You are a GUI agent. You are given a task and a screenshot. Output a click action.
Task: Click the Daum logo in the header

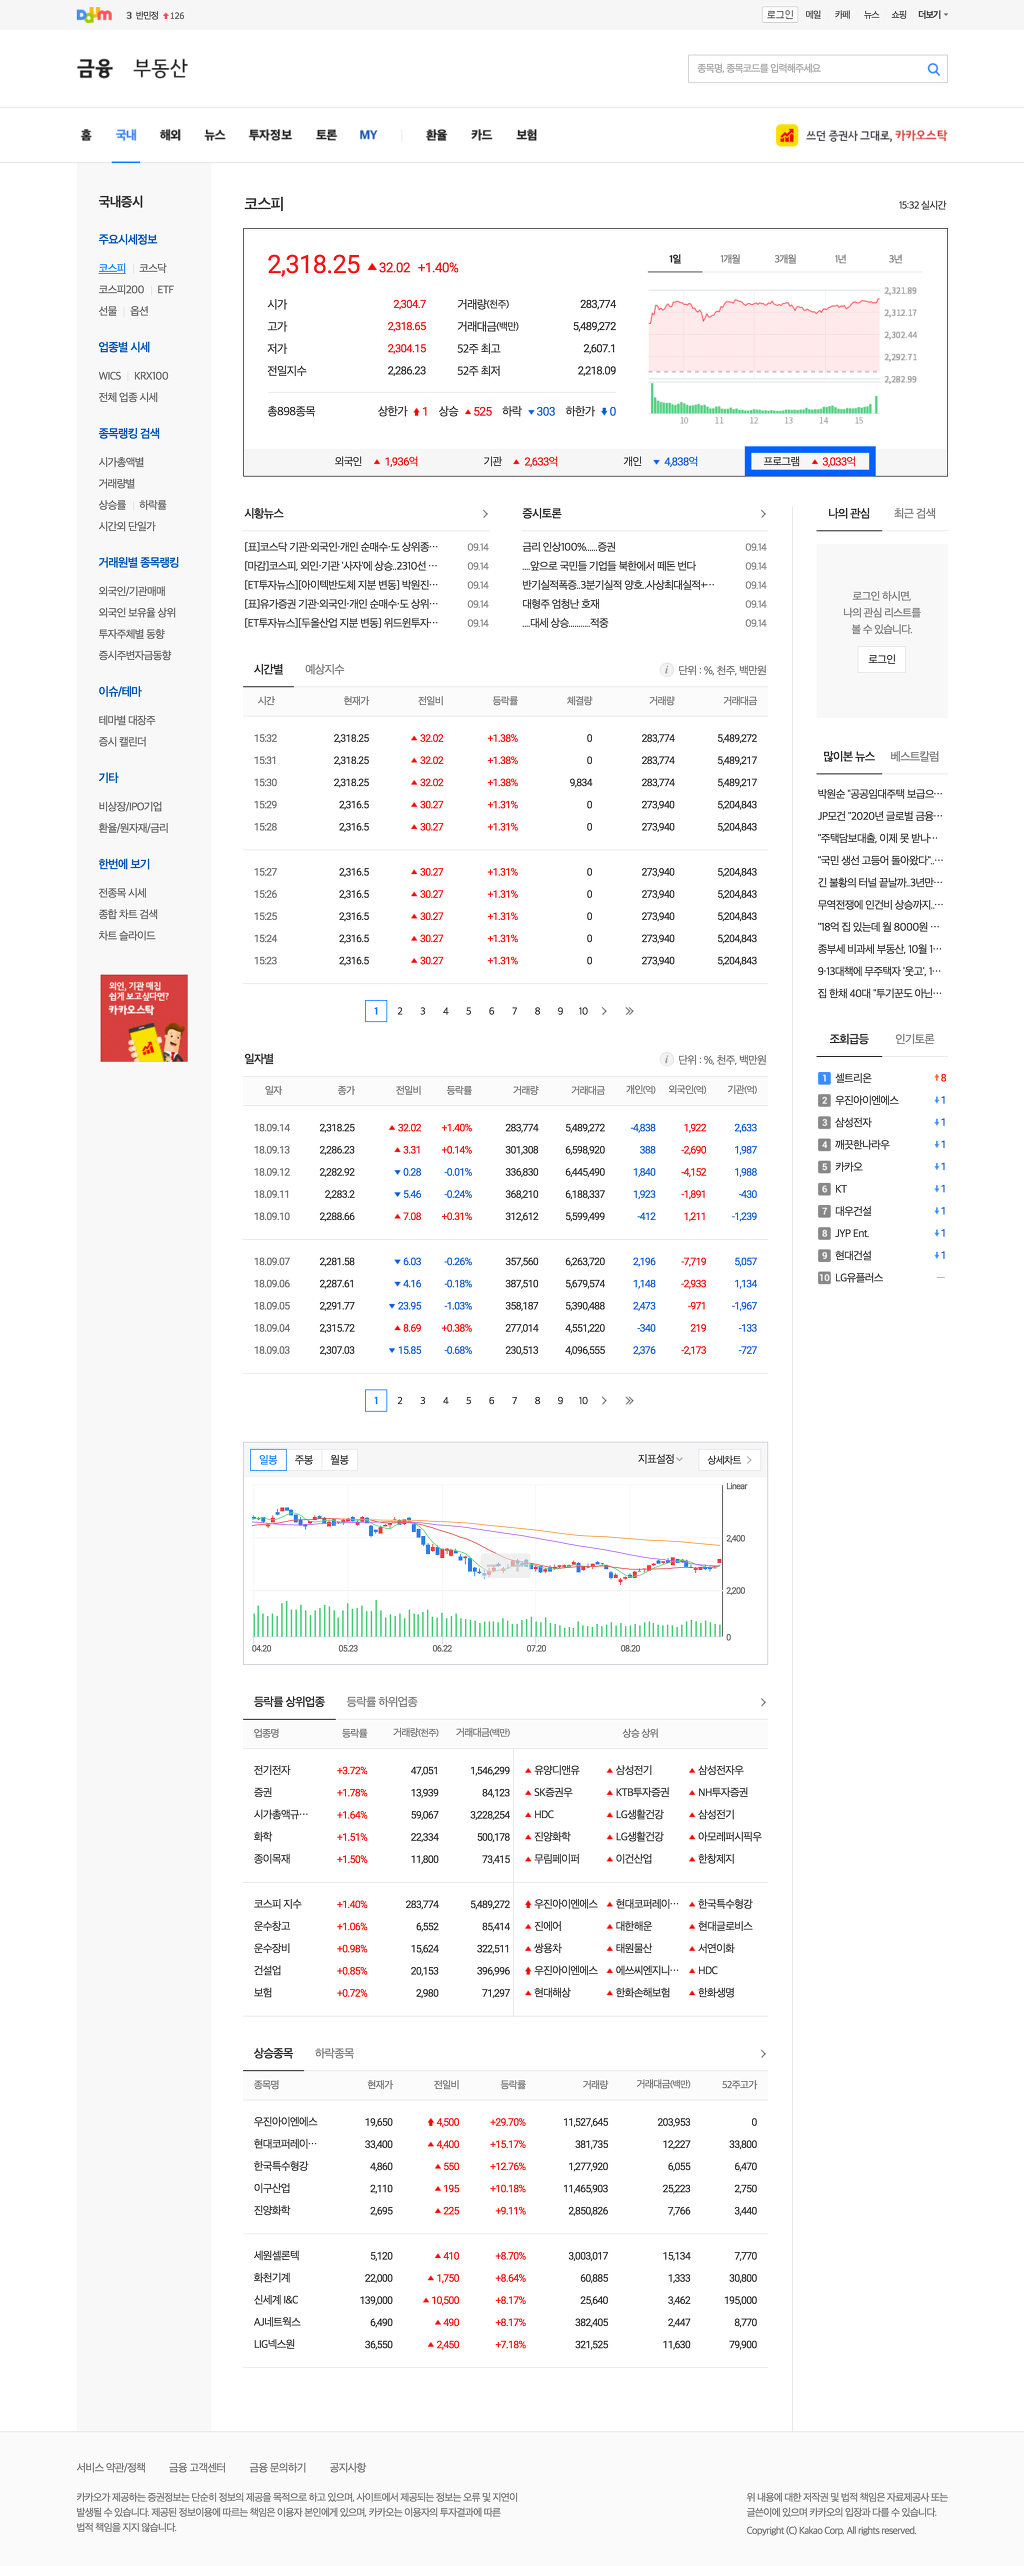94,15
